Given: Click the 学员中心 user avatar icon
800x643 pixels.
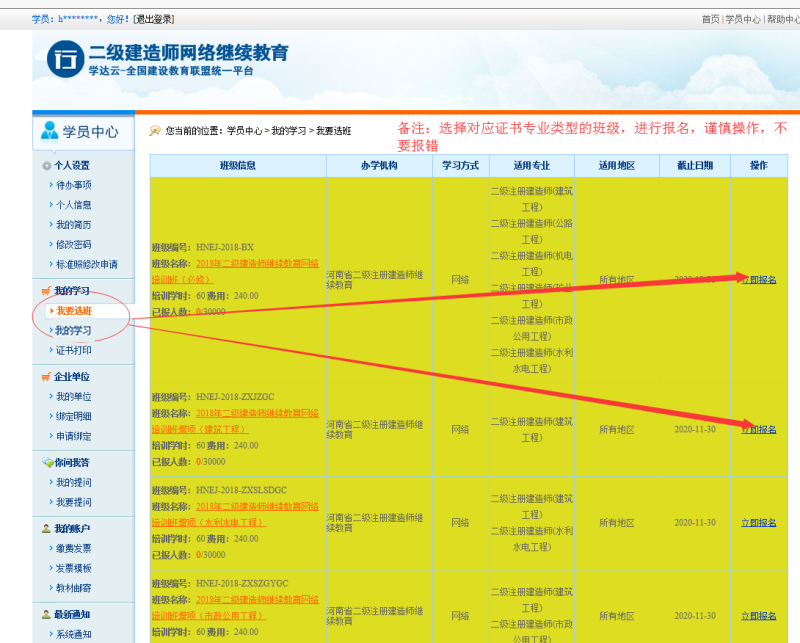Looking at the screenshot, I should tap(48, 131).
